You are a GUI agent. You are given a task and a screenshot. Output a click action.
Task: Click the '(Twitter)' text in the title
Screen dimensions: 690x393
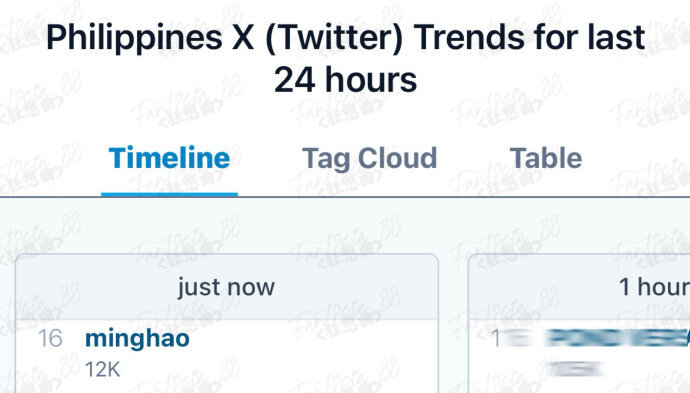334,38
